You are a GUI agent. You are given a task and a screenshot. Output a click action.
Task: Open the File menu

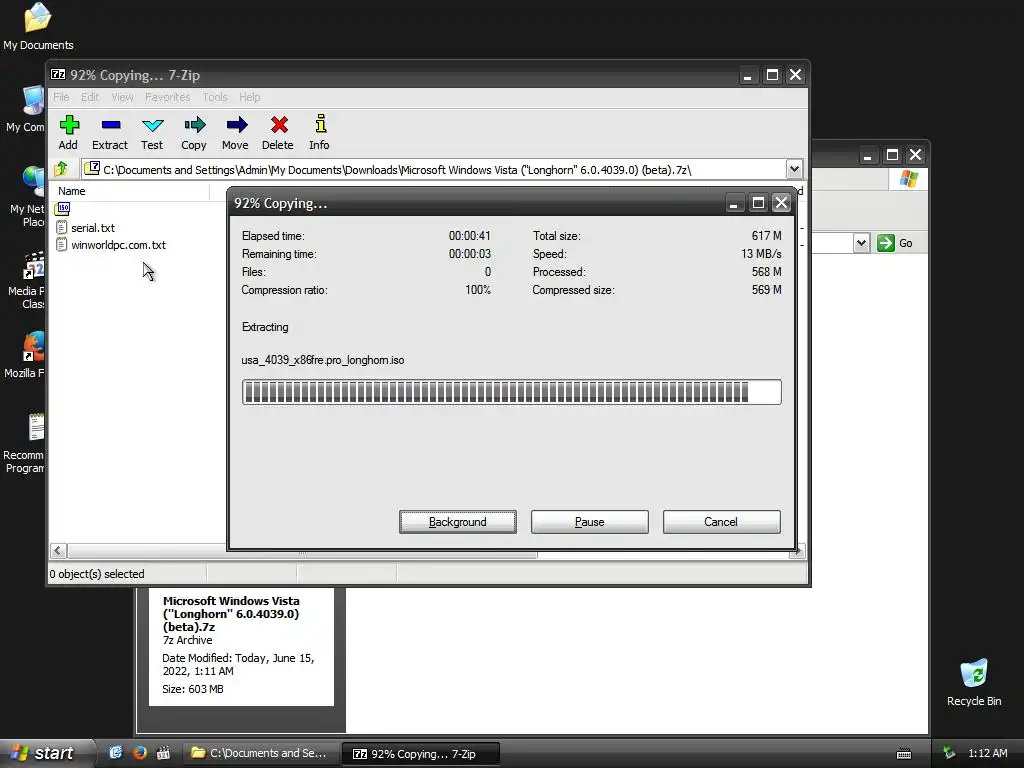tap(61, 97)
